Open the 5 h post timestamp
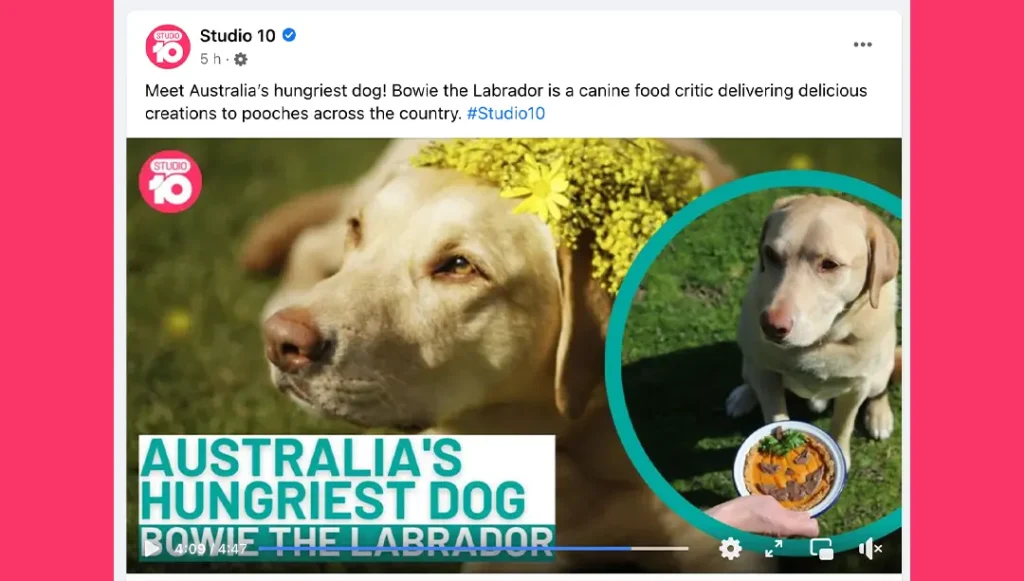The width and height of the screenshot is (1024, 581). pyautogui.click(x=210, y=59)
